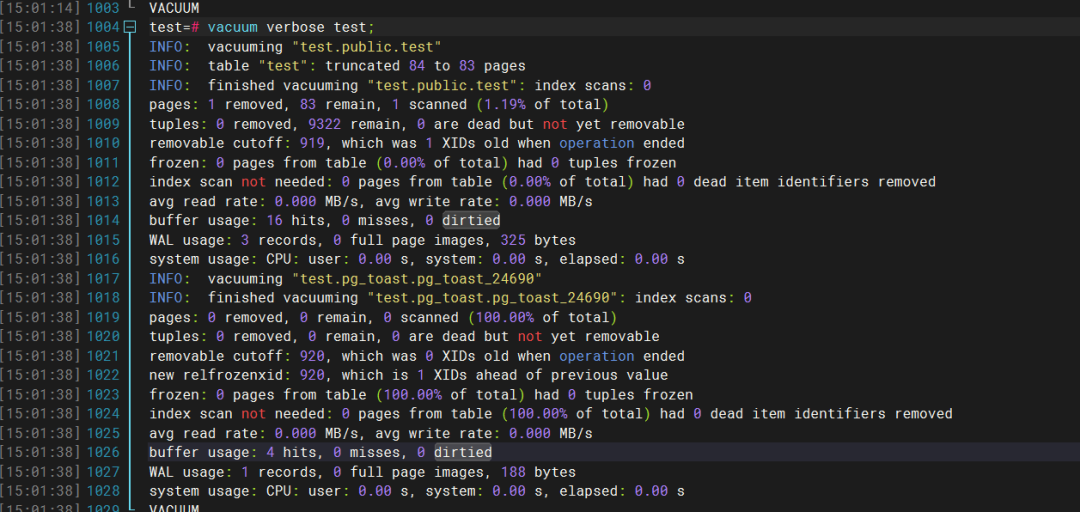Click the VACUUM text on line 1003

(174, 8)
